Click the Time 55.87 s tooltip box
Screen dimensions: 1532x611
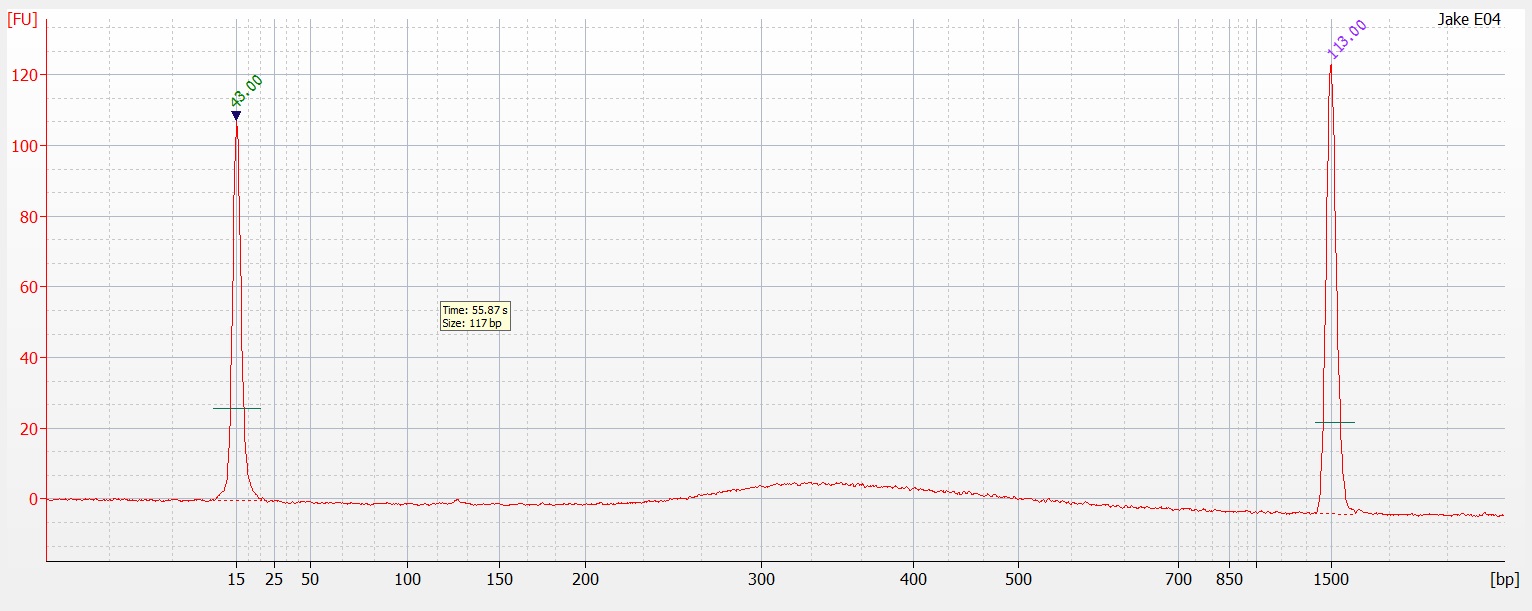pyautogui.click(x=476, y=317)
